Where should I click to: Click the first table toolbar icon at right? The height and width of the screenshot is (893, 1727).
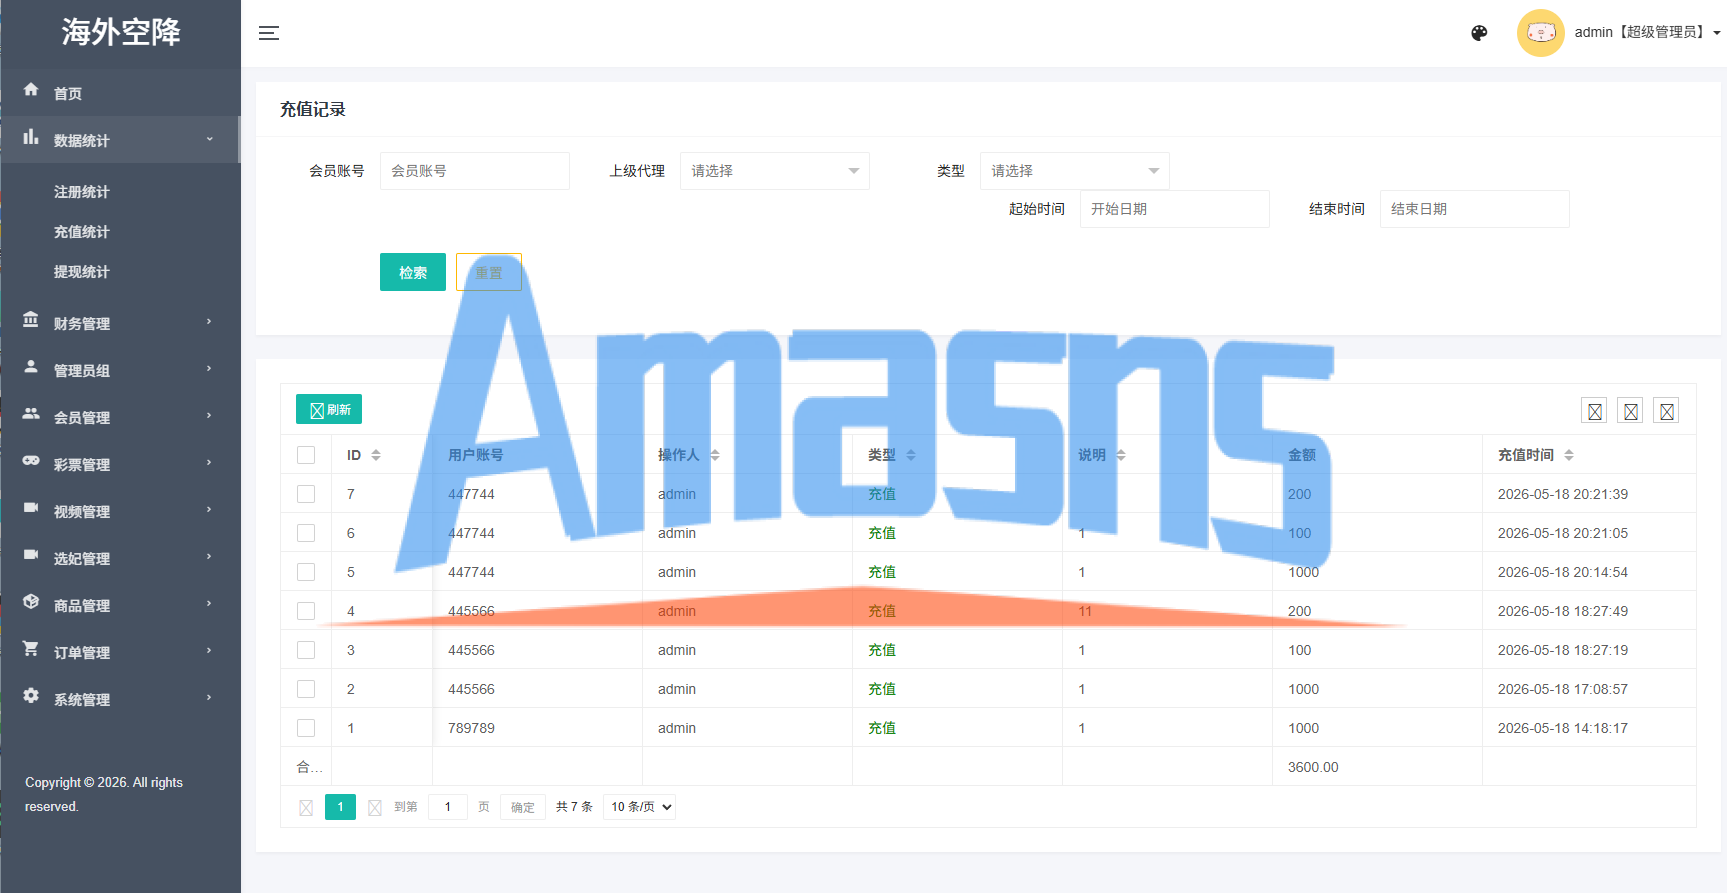1595,411
